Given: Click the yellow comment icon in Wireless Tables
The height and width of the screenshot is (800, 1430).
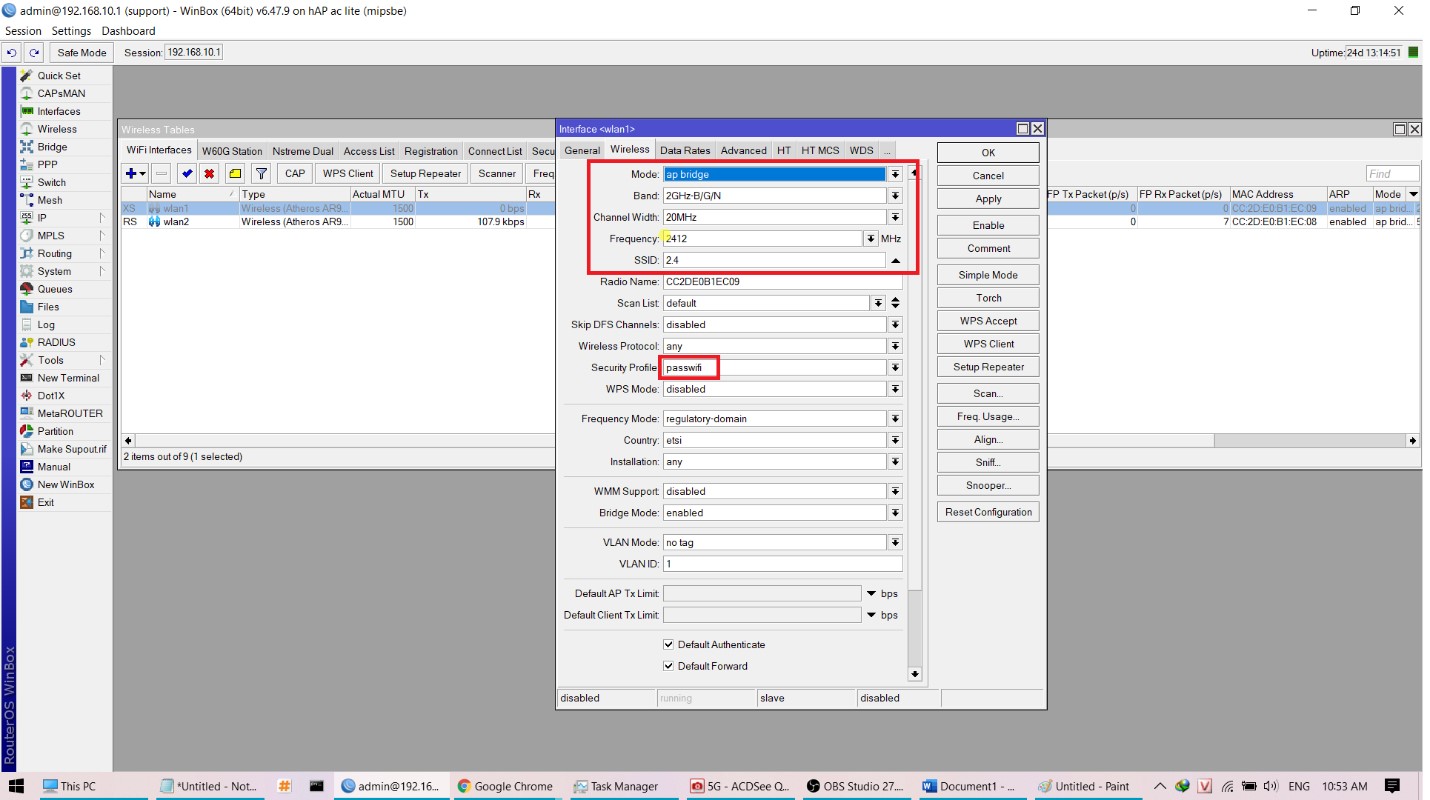Looking at the screenshot, I should (235, 173).
